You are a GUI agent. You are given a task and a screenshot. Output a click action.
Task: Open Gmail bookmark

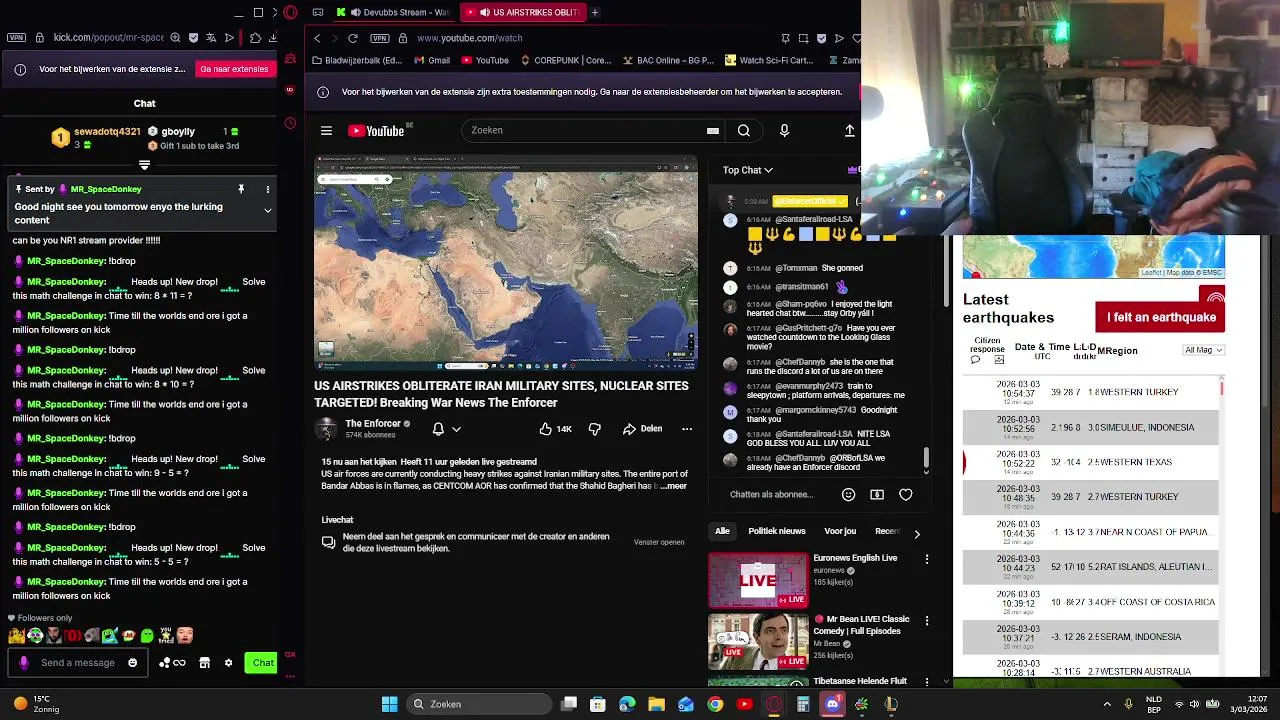tap(431, 60)
